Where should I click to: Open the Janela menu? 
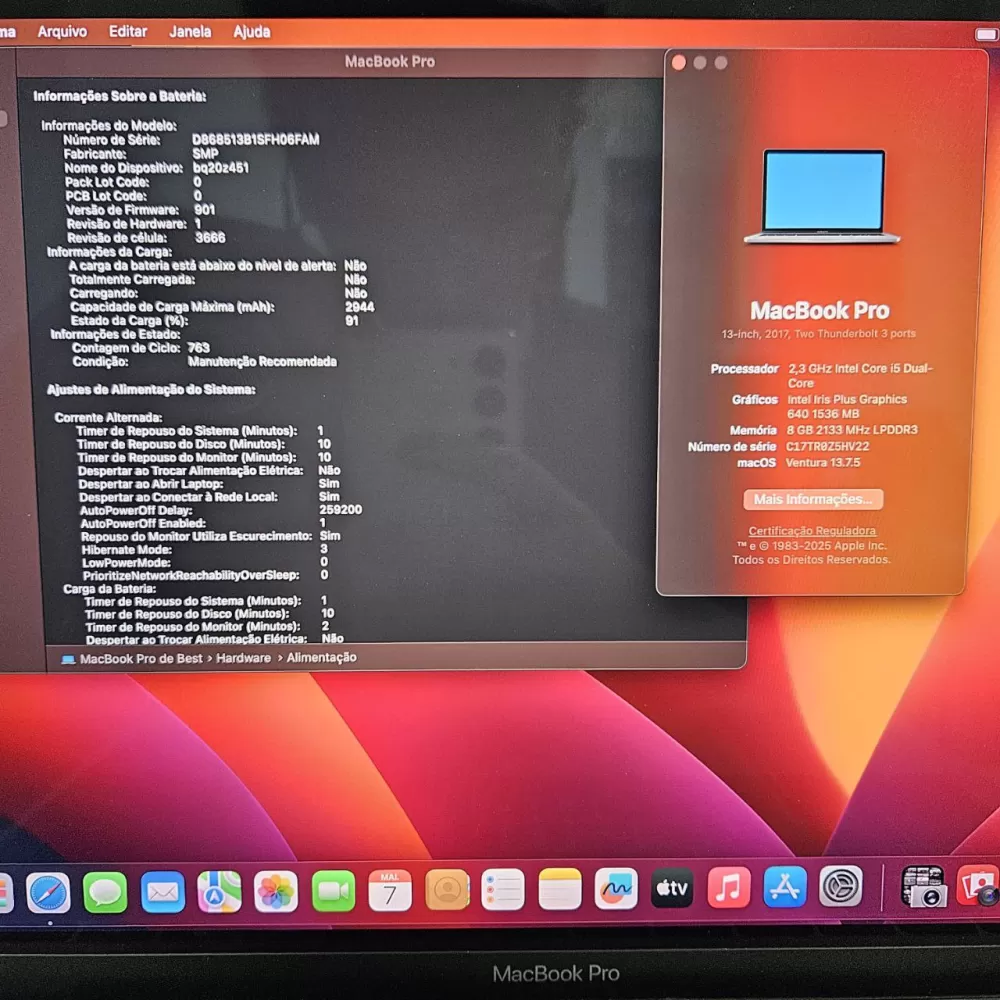pyautogui.click(x=190, y=31)
